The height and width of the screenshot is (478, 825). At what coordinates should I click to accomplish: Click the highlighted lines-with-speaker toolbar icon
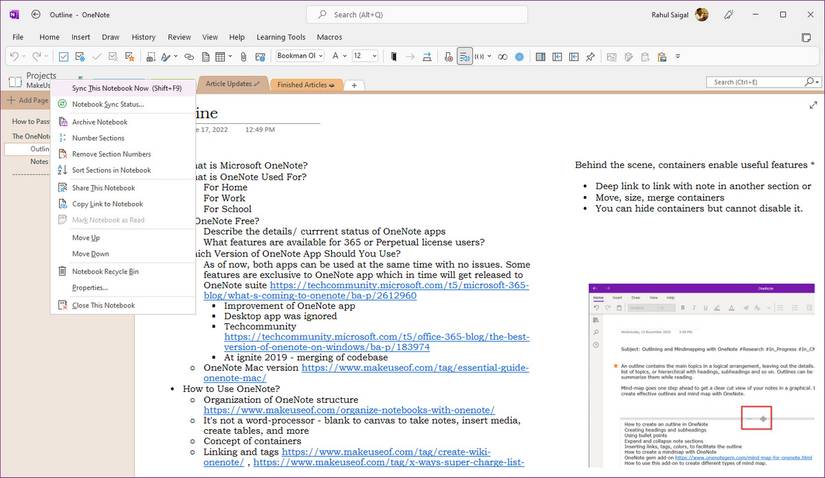[x=465, y=56]
